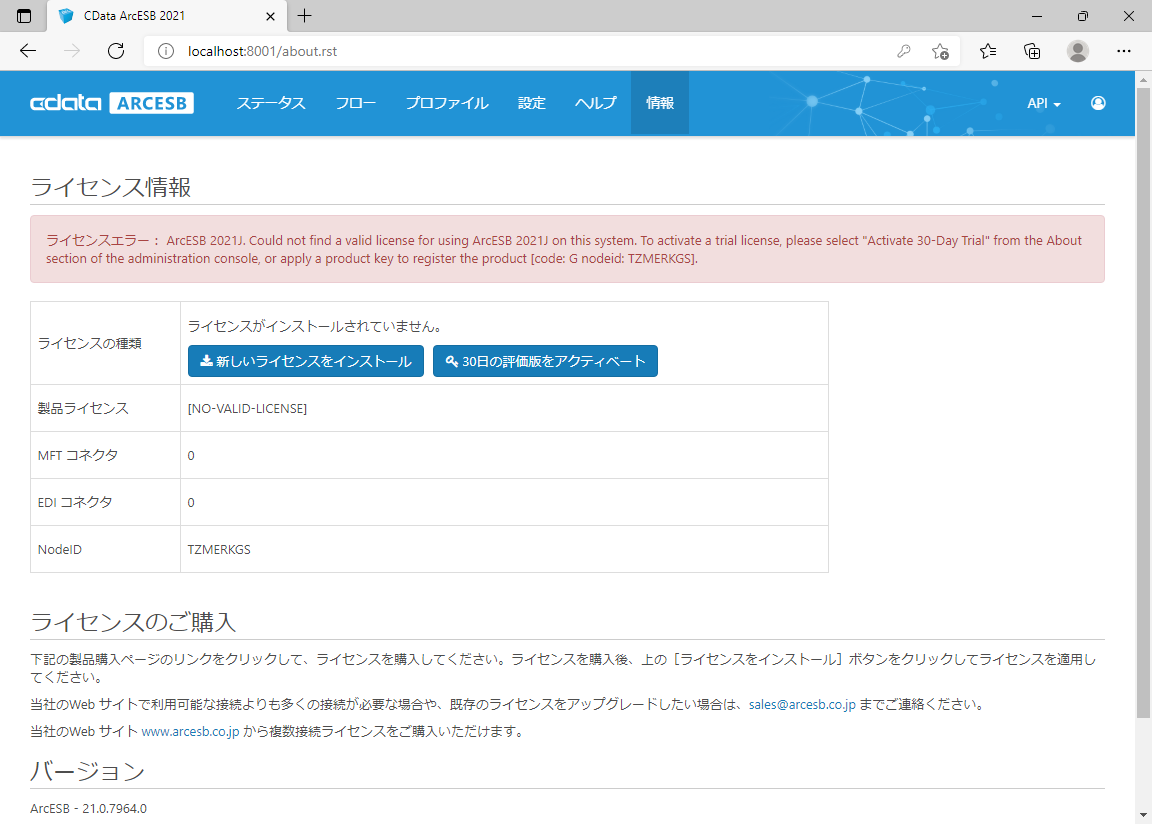Close the CData ArcESB 2021 tab
The height and width of the screenshot is (824, 1152).
coord(270,15)
